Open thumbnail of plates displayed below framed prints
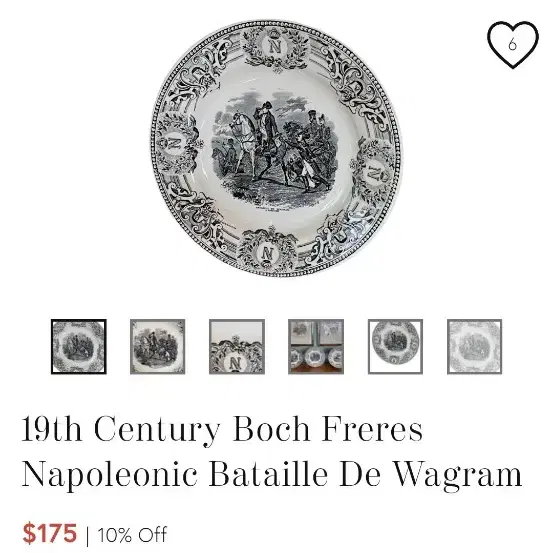The image size is (553, 553). (x=316, y=346)
